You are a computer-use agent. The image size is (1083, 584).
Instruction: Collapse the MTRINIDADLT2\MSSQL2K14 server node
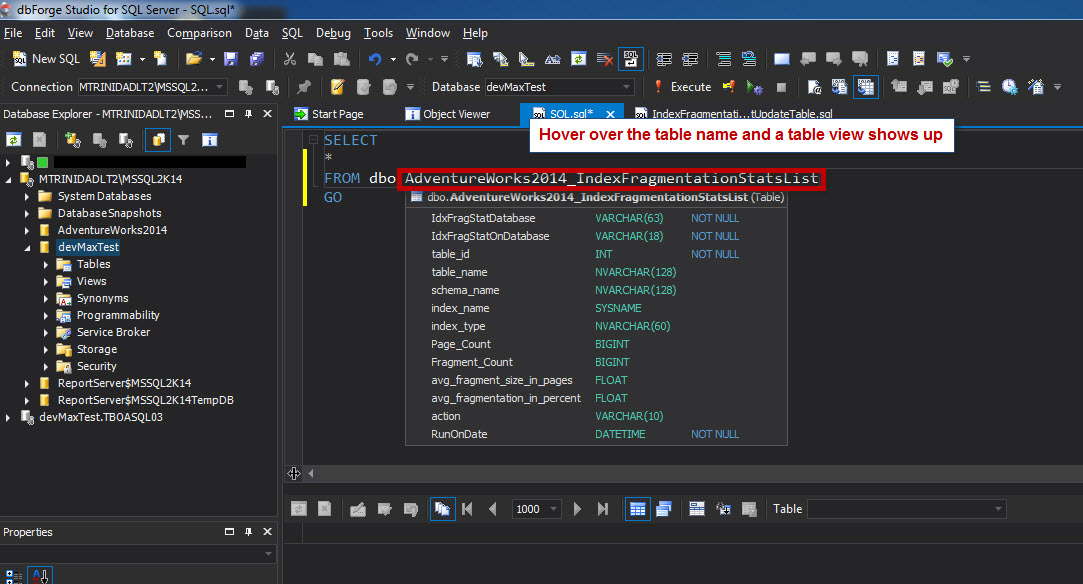8,179
